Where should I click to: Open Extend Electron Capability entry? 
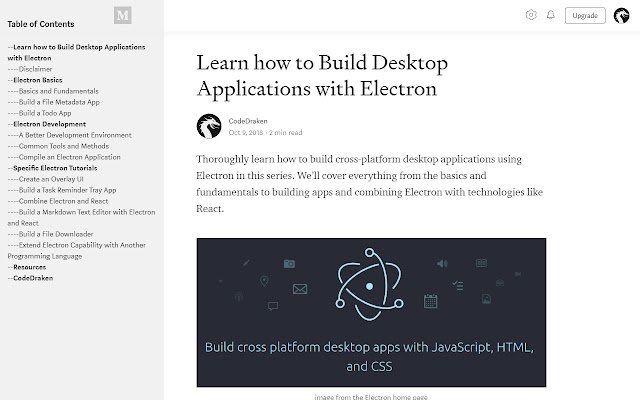[76, 251]
